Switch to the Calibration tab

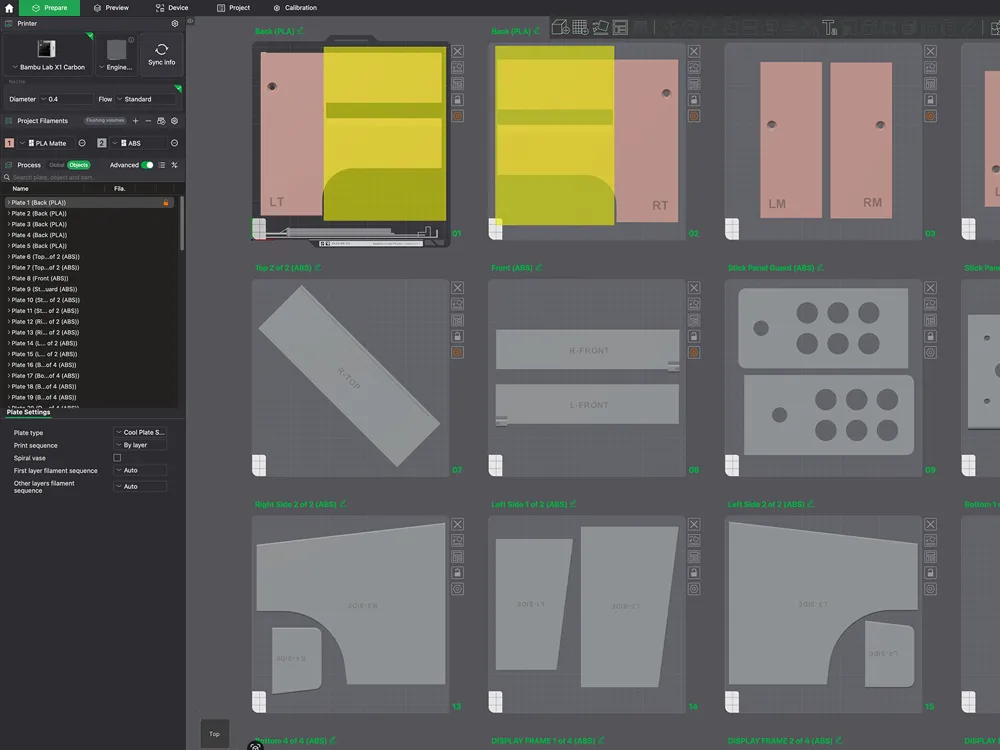click(295, 8)
